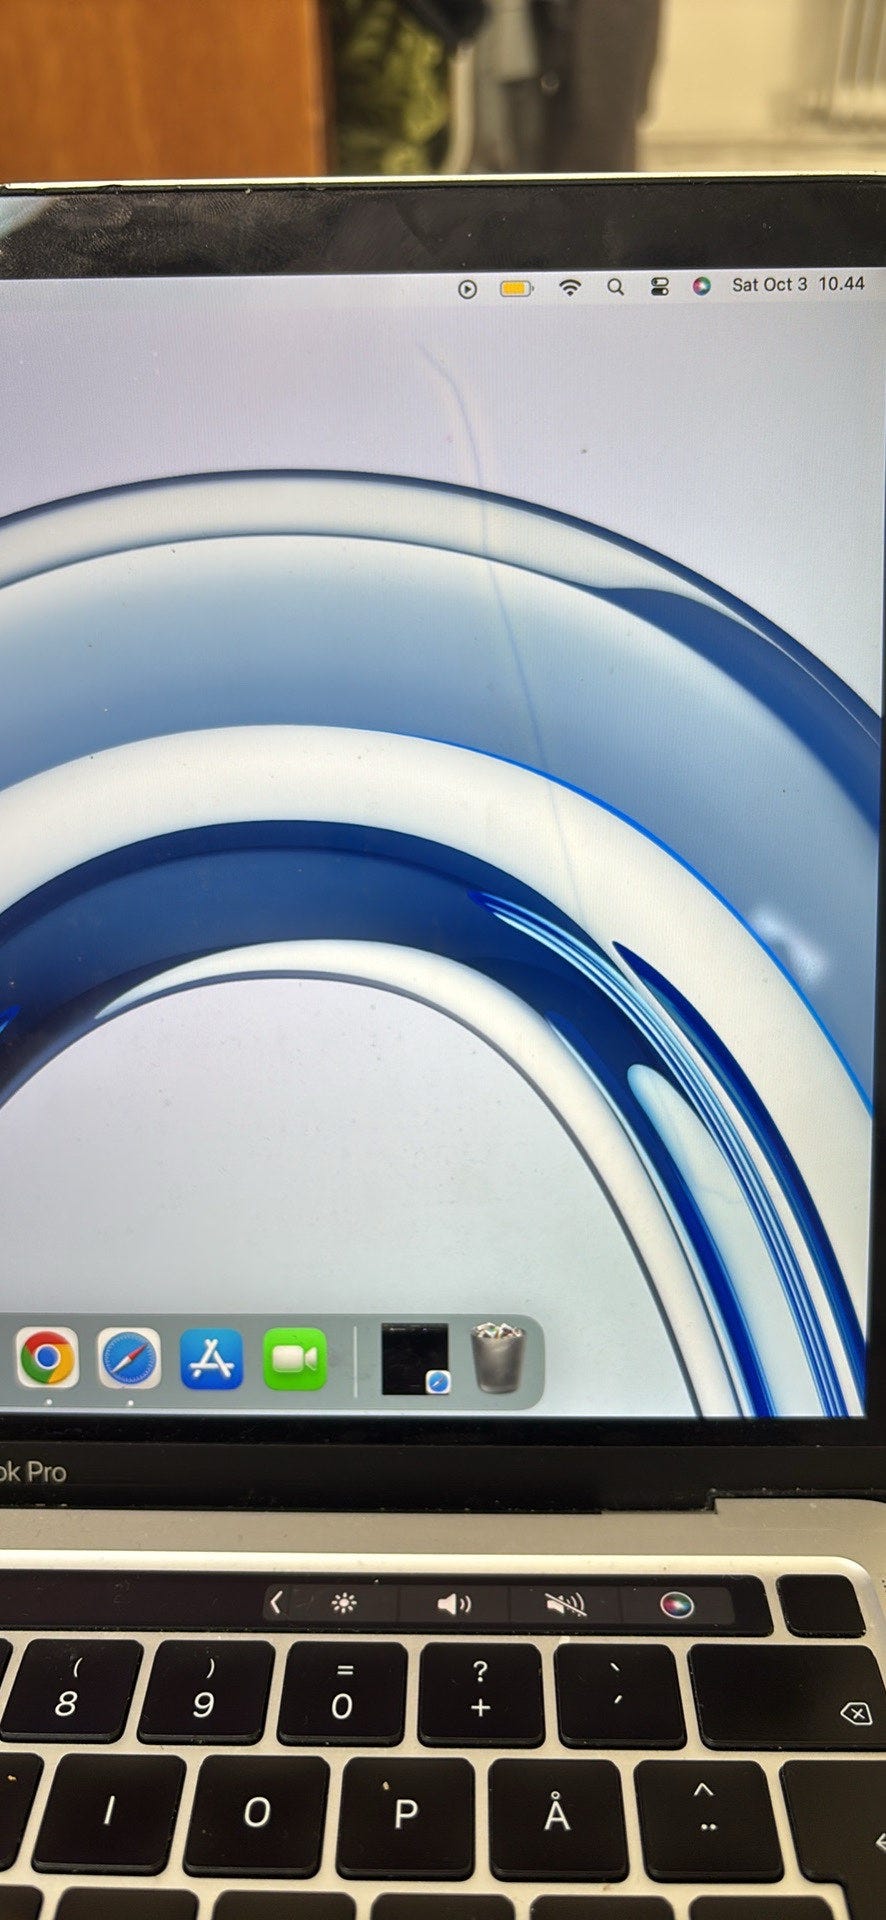Open Safari from the Dock

pos(130,1358)
